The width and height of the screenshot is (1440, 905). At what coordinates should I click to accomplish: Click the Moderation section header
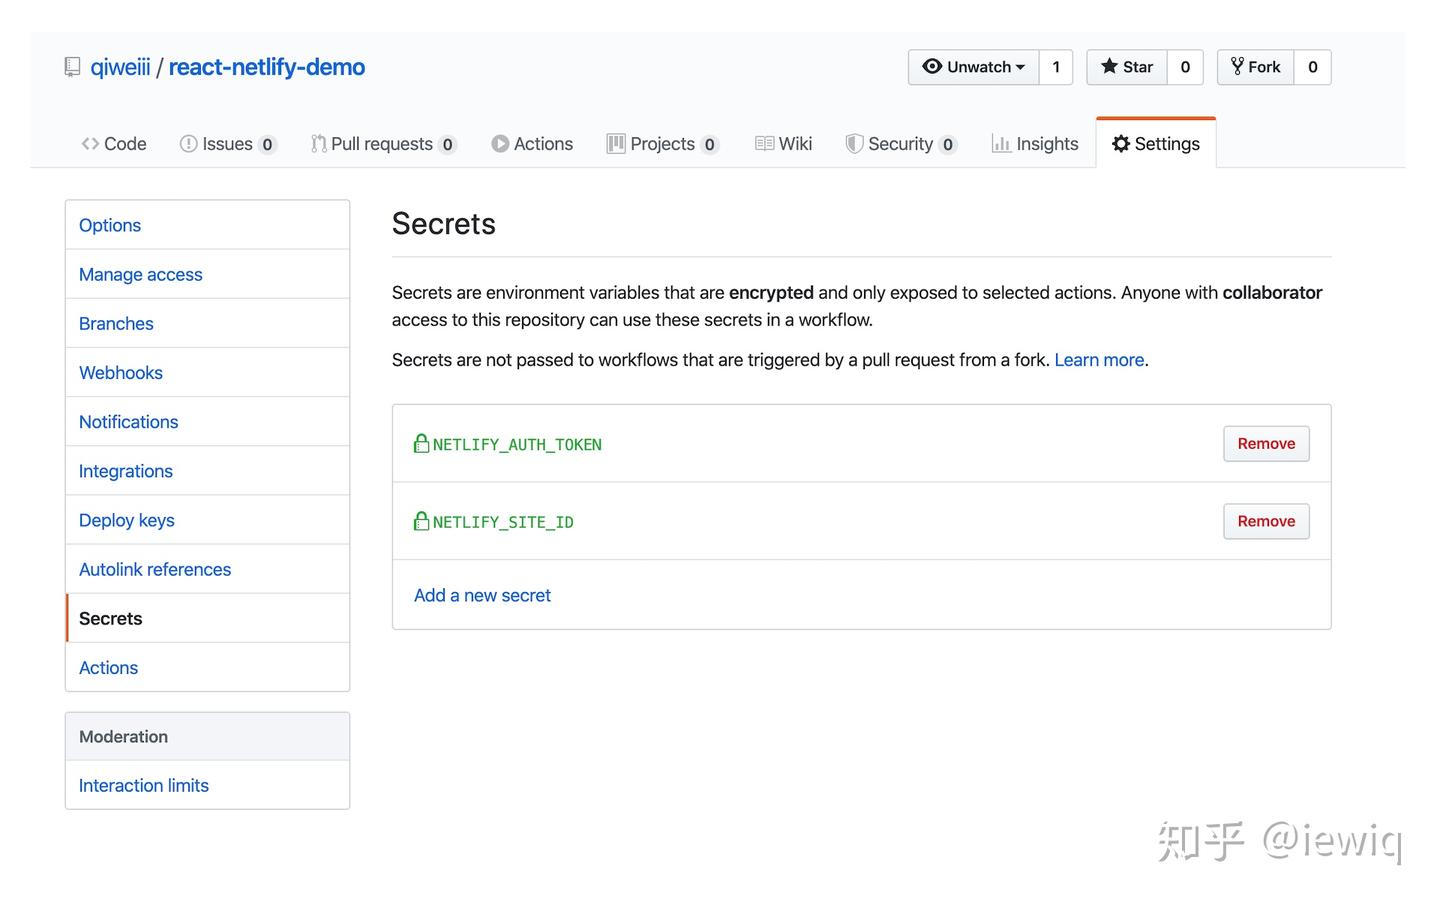208,736
